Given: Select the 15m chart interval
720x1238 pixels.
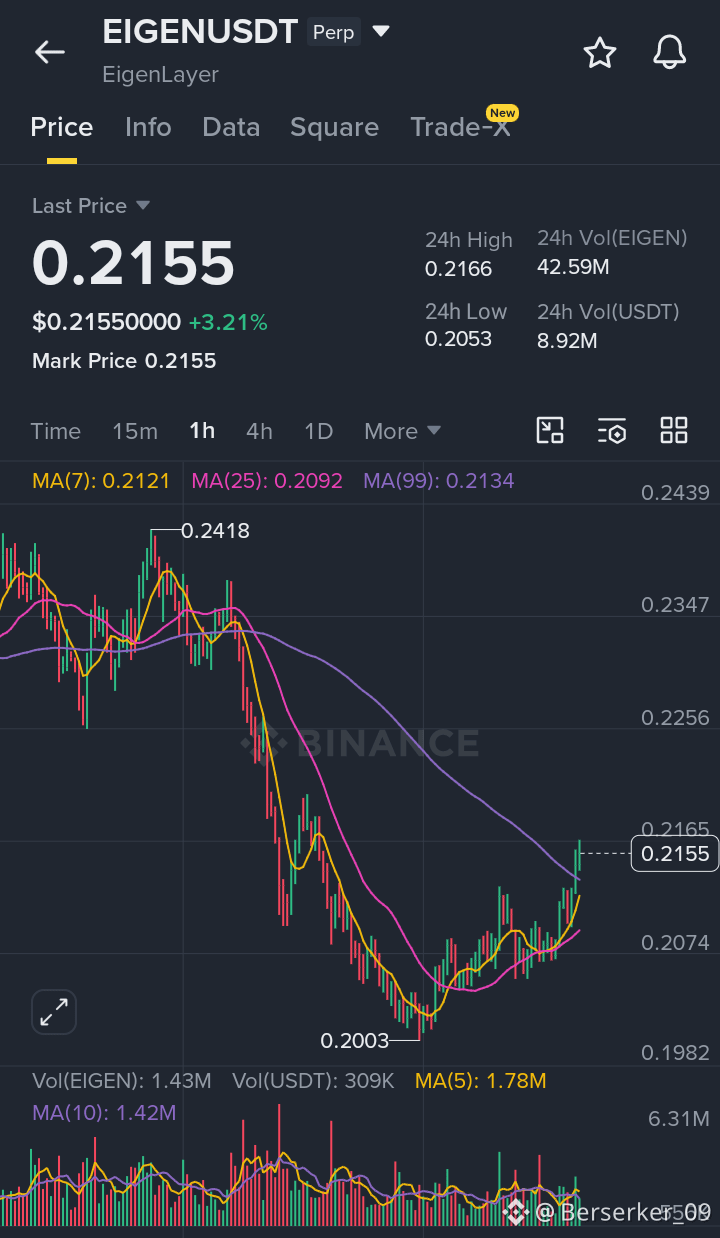Looking at the screenshot, I should (x=135, y=431).
